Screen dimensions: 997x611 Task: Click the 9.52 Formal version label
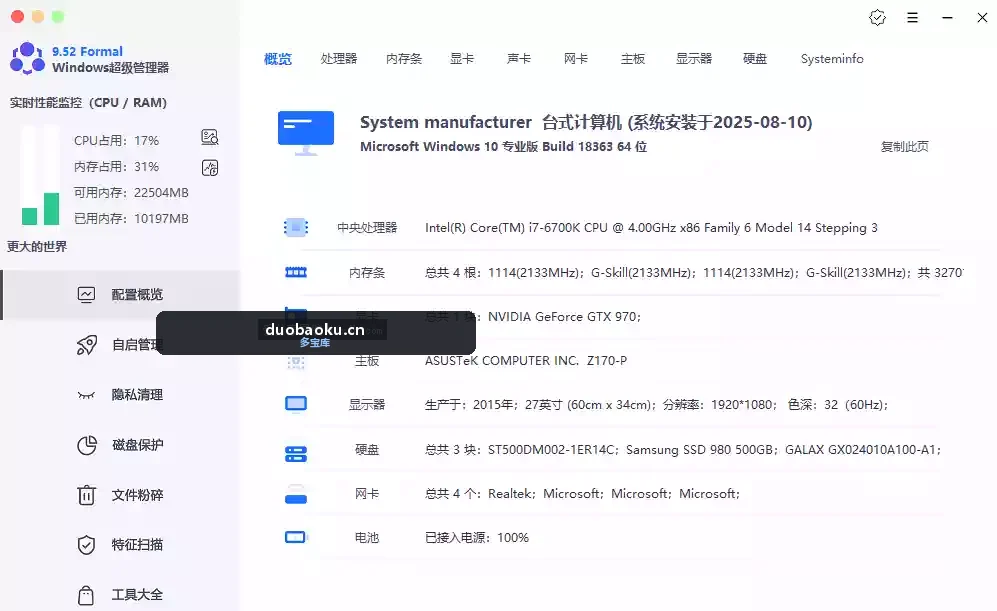tap(87, 51)
